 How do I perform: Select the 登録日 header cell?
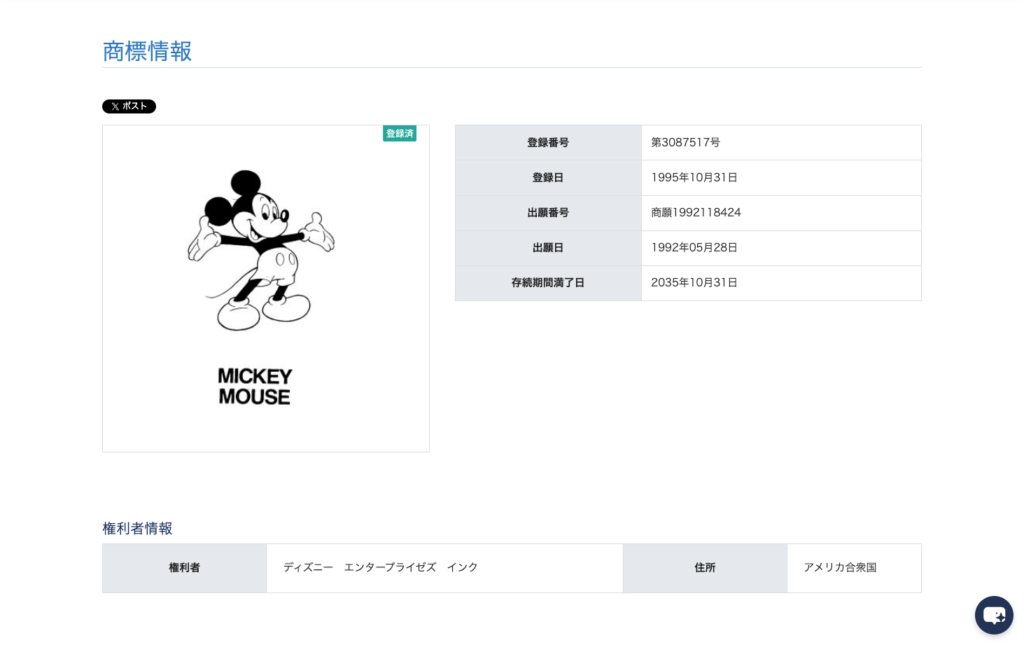[x=548, y=178]
